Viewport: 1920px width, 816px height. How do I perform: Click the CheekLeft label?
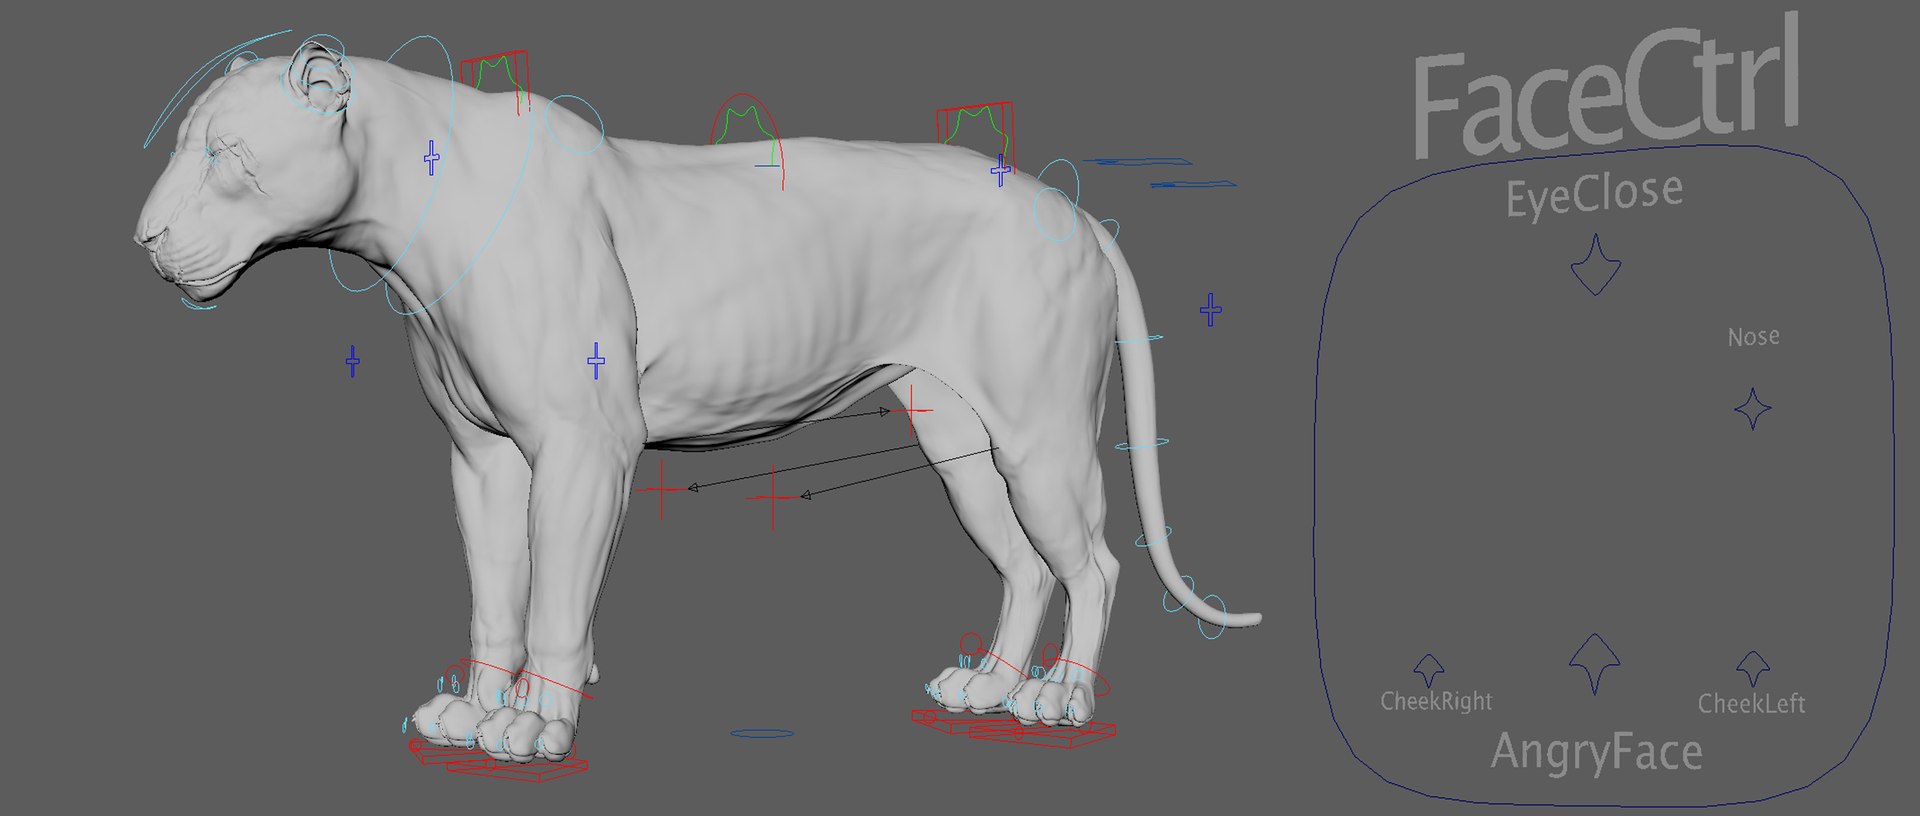tap(1751, 704)
